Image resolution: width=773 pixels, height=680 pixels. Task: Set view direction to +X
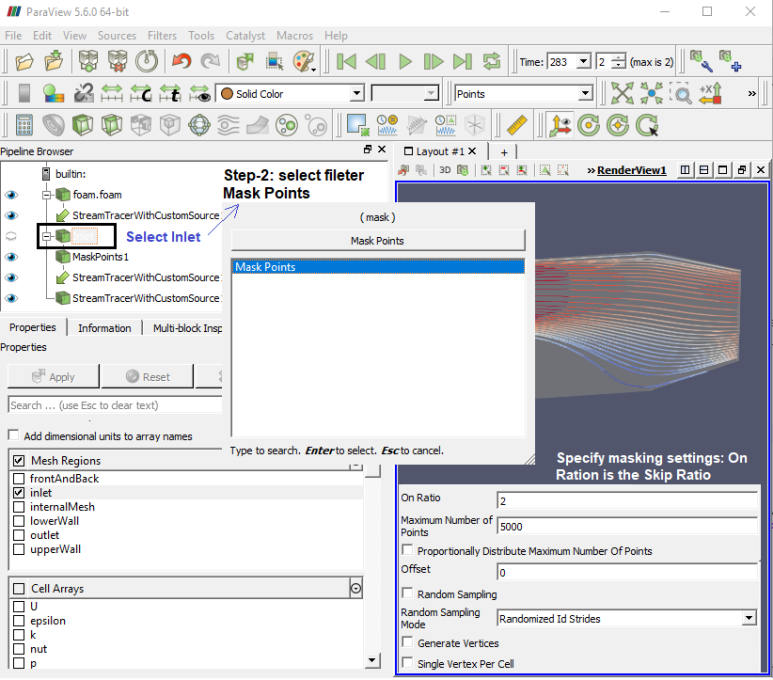[710, 93]
